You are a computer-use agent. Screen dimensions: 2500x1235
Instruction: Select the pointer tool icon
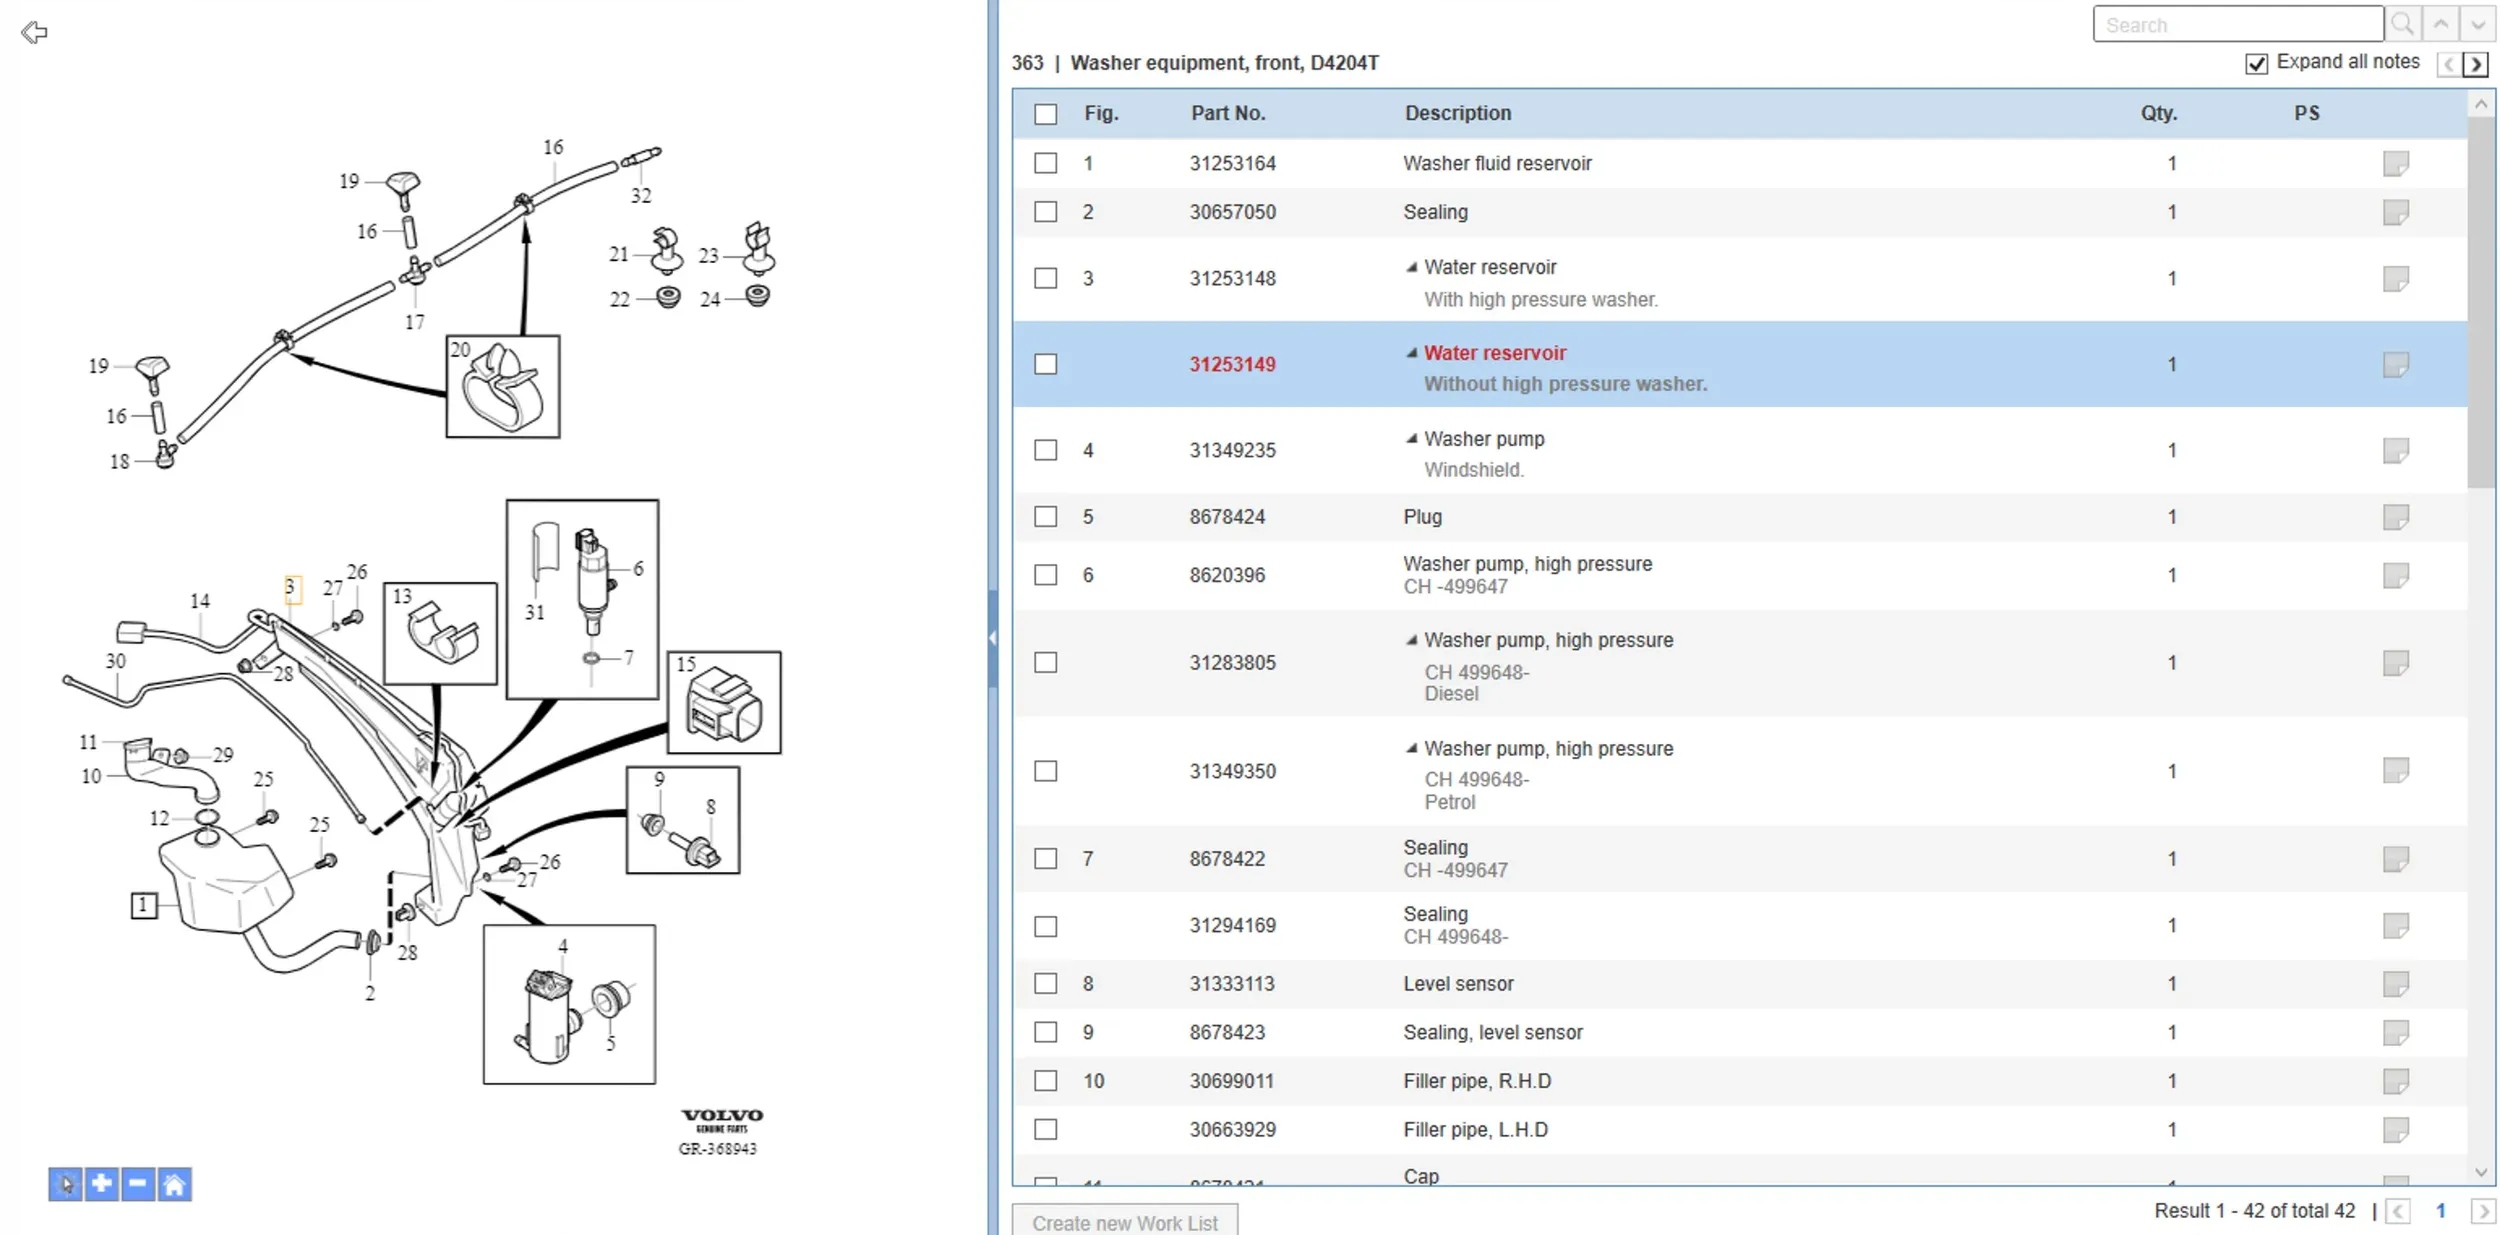point(65,1185)
